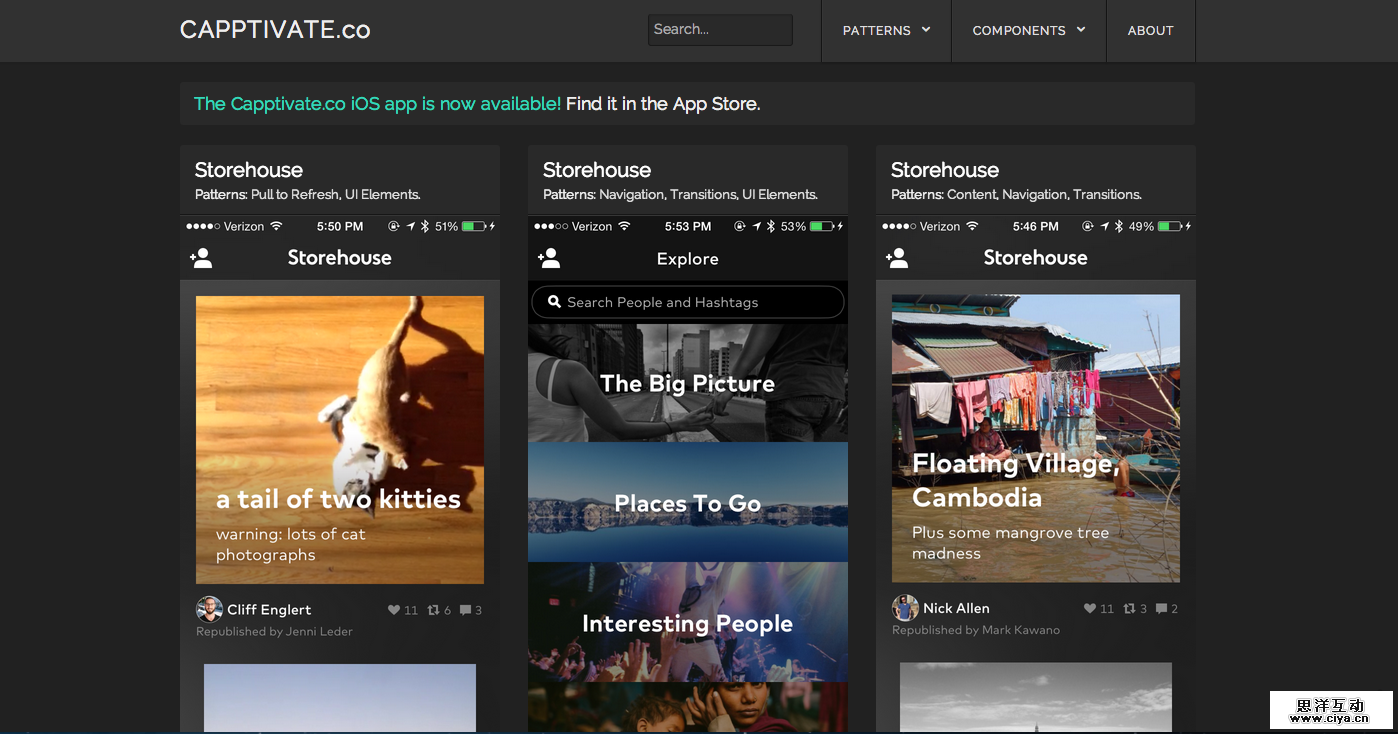Click add-user icon in third Storehouse screen
This screenshot has width=1398, height=734.
(x=897, y=258)
